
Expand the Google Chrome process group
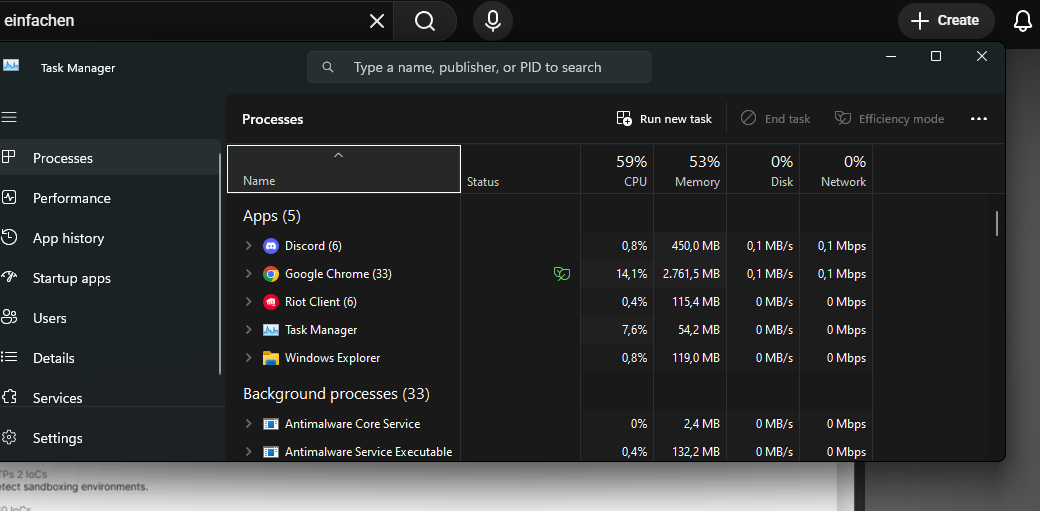pyautogui.click(x=249, y=274)
